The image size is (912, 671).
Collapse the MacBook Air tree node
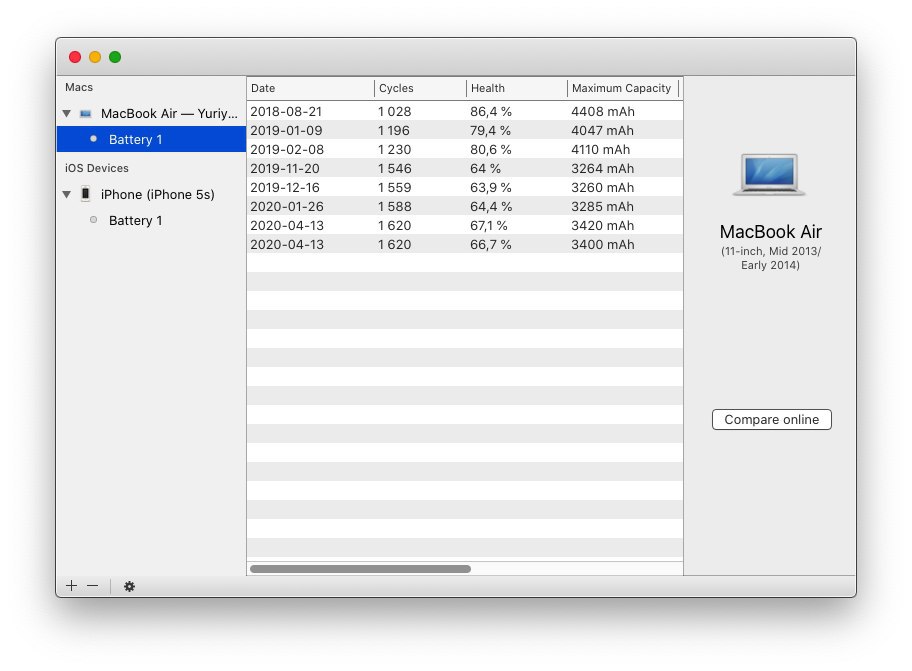coord(67,113)
